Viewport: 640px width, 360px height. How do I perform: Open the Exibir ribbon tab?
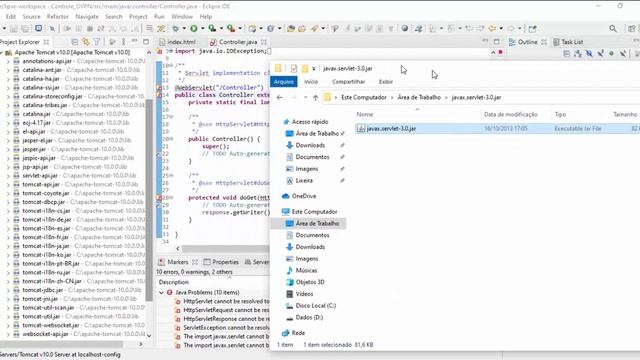[x=385, y=82]
